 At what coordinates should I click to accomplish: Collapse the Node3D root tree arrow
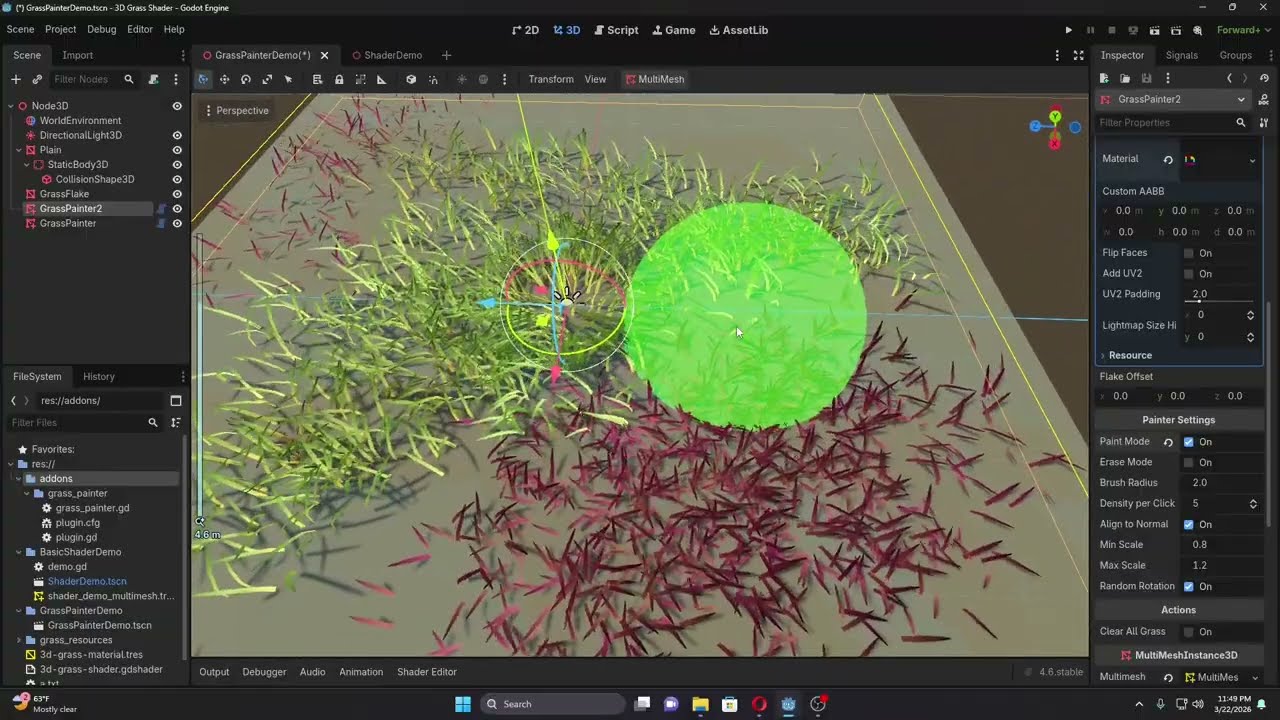click(x=11, y=106)
